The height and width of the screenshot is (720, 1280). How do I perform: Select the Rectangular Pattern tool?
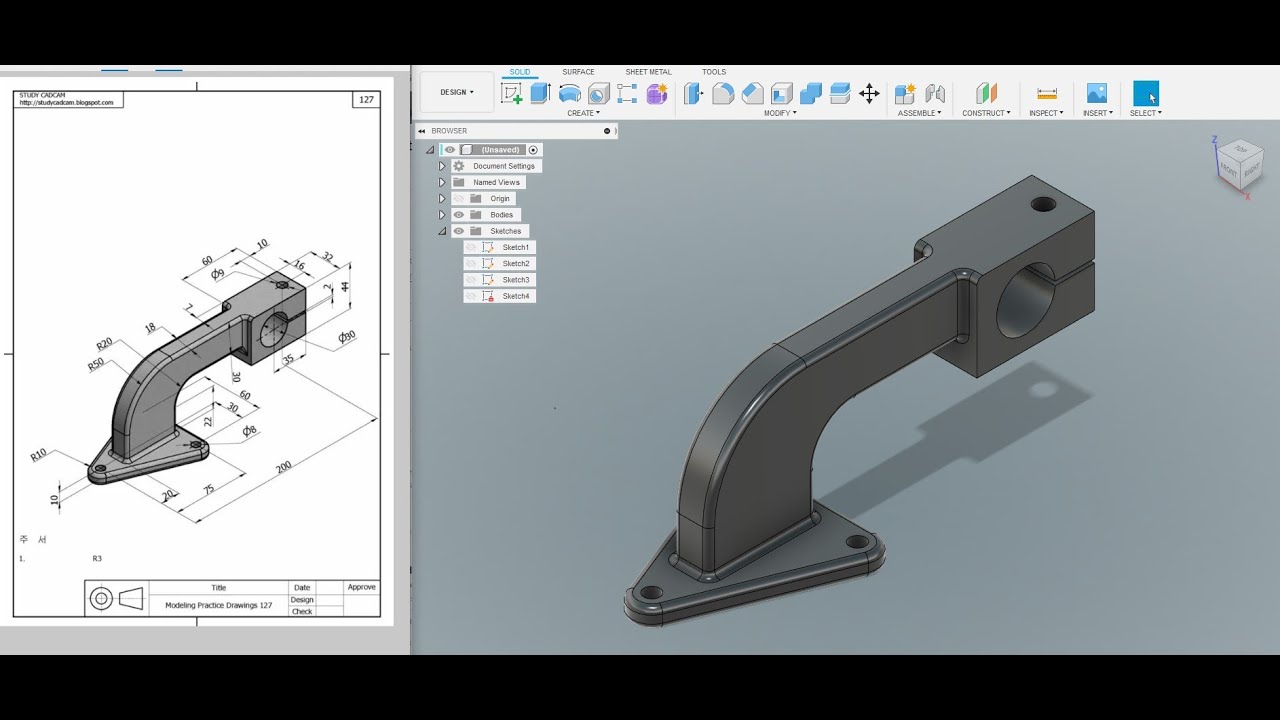coord(628,94)
